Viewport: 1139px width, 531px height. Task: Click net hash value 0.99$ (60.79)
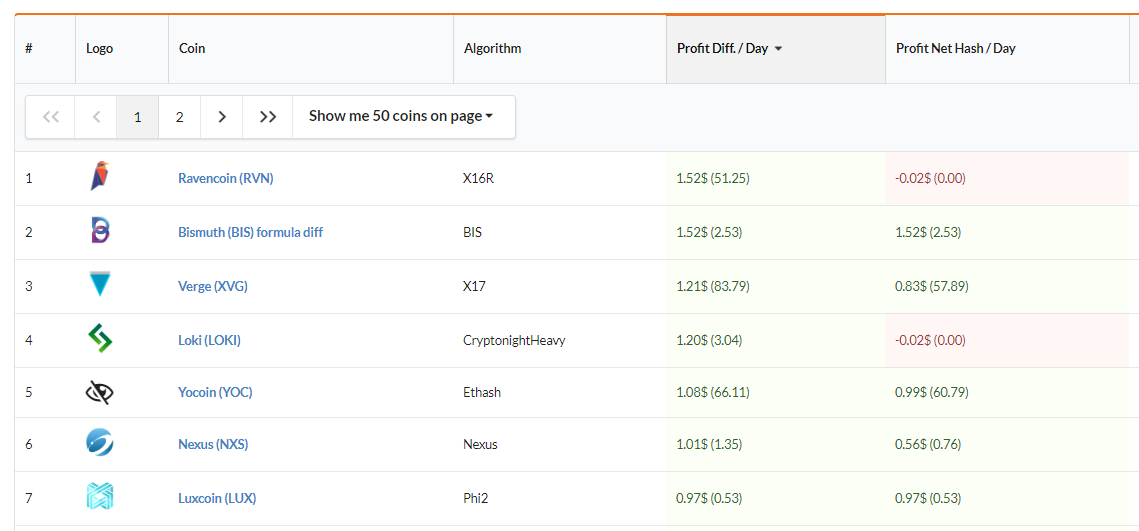pyautogui.click(x=932, y=392)
